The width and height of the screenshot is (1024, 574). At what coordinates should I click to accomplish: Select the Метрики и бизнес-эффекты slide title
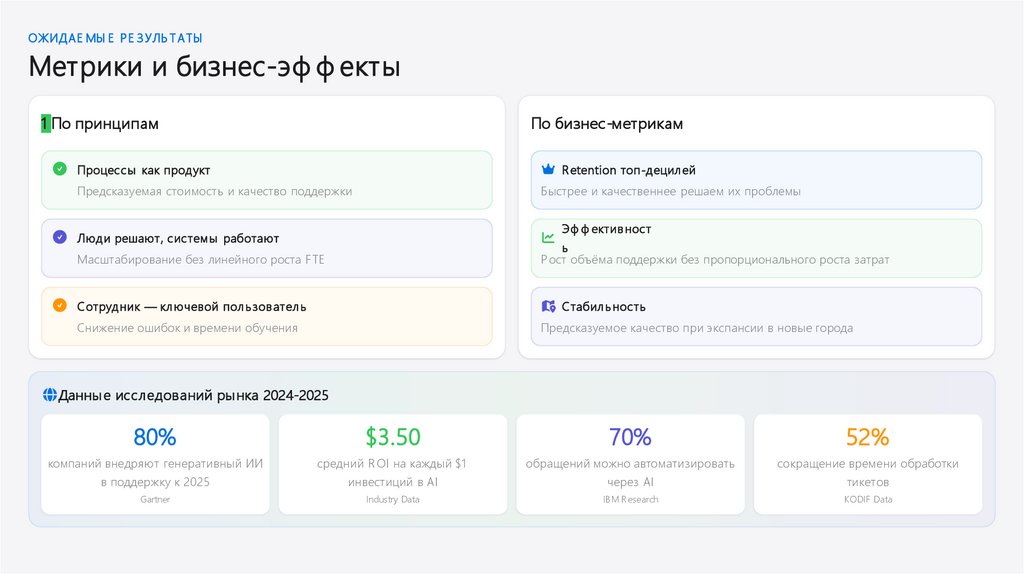[x=214, y=67]
